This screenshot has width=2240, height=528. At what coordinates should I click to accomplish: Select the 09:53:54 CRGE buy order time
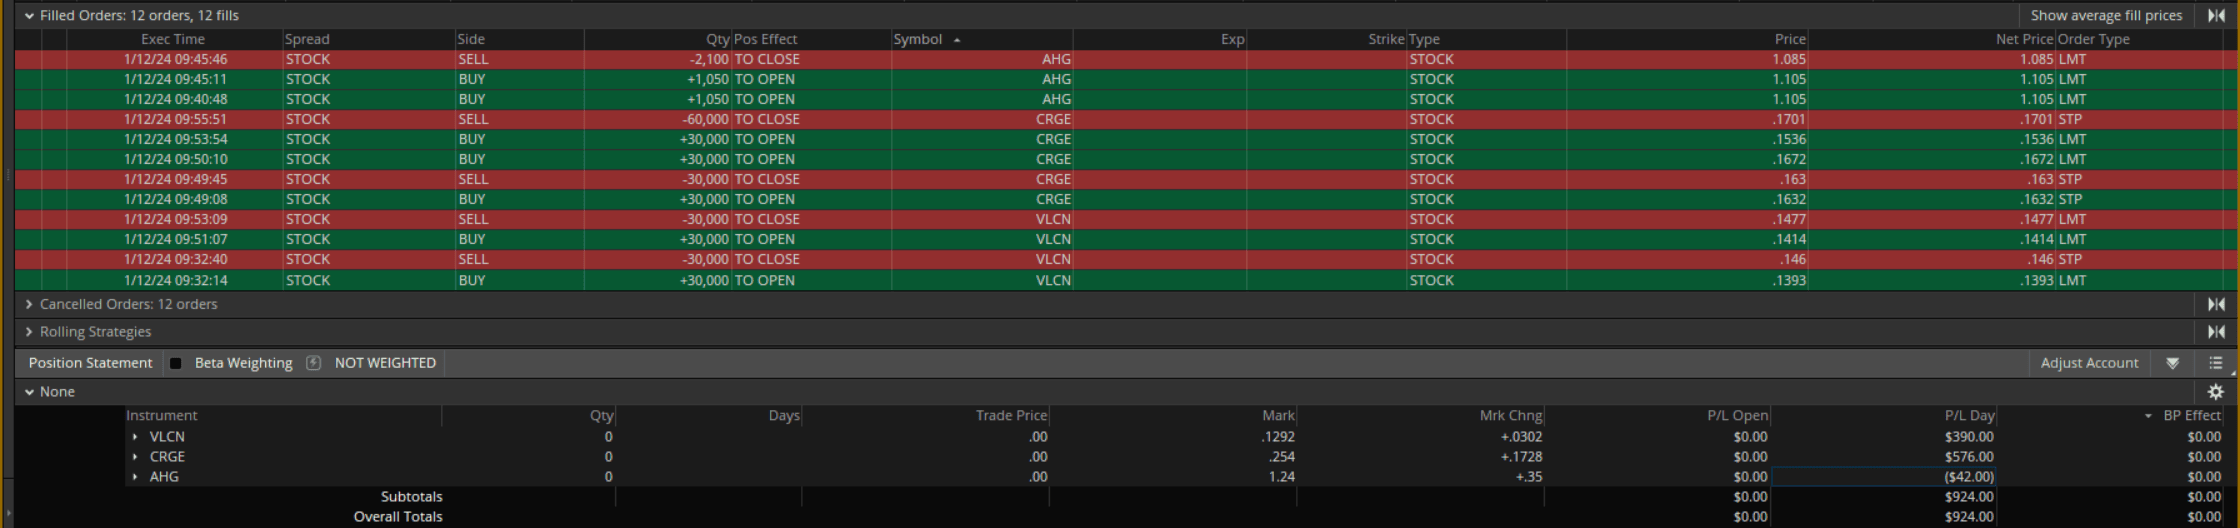point(175,140)
